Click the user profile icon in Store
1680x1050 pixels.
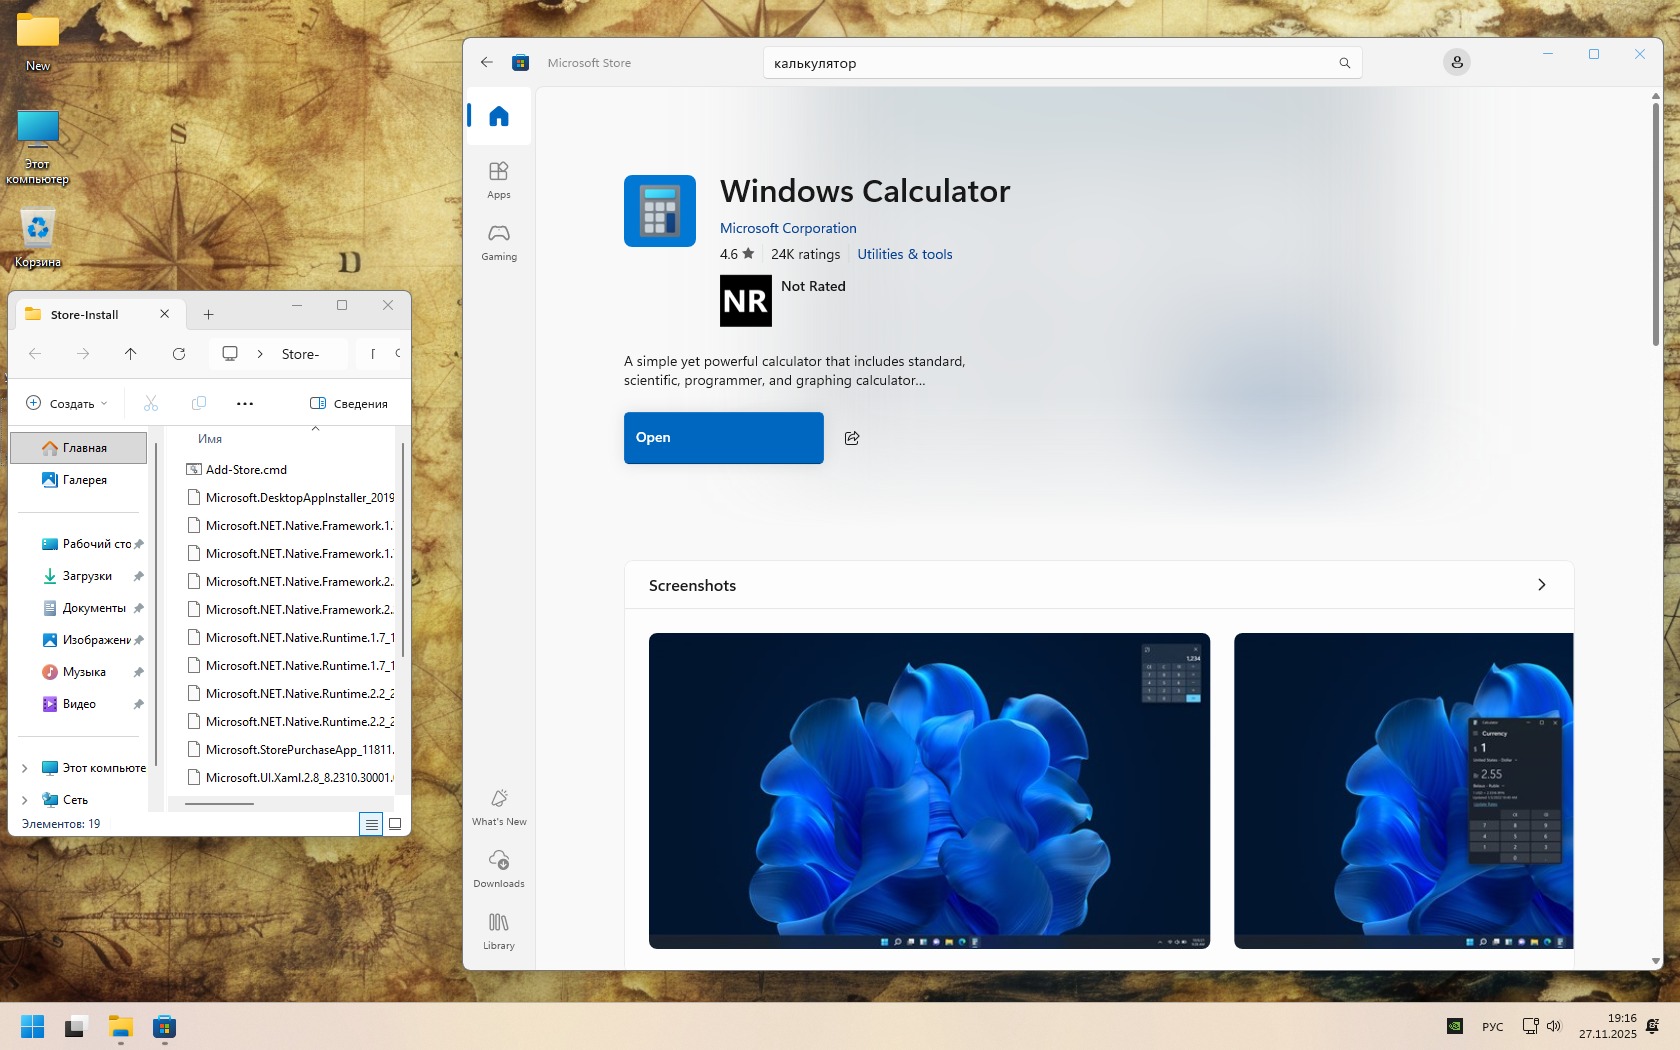1456,63
